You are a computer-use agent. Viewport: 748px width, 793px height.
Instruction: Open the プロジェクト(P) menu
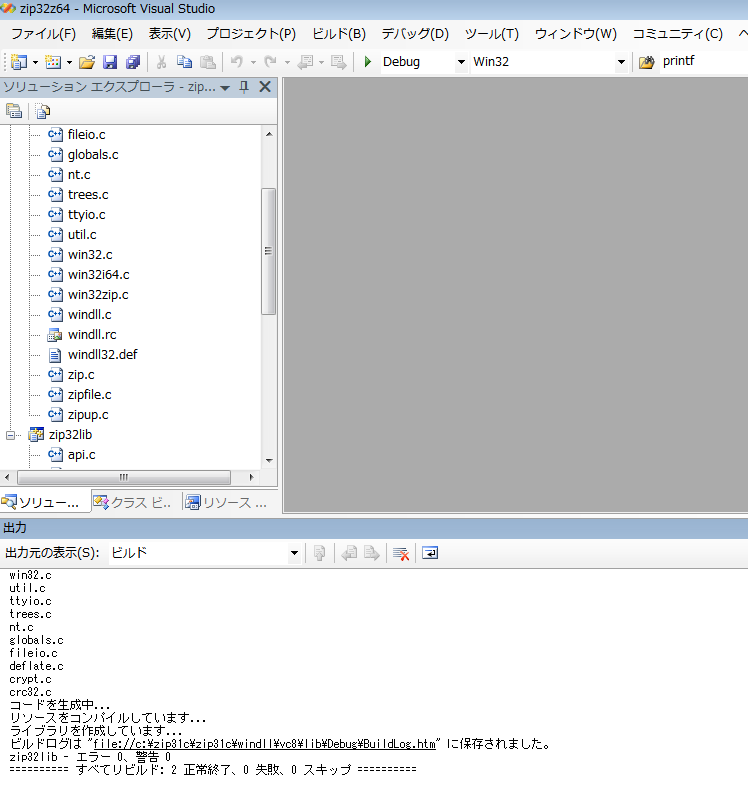pos(251,34)
